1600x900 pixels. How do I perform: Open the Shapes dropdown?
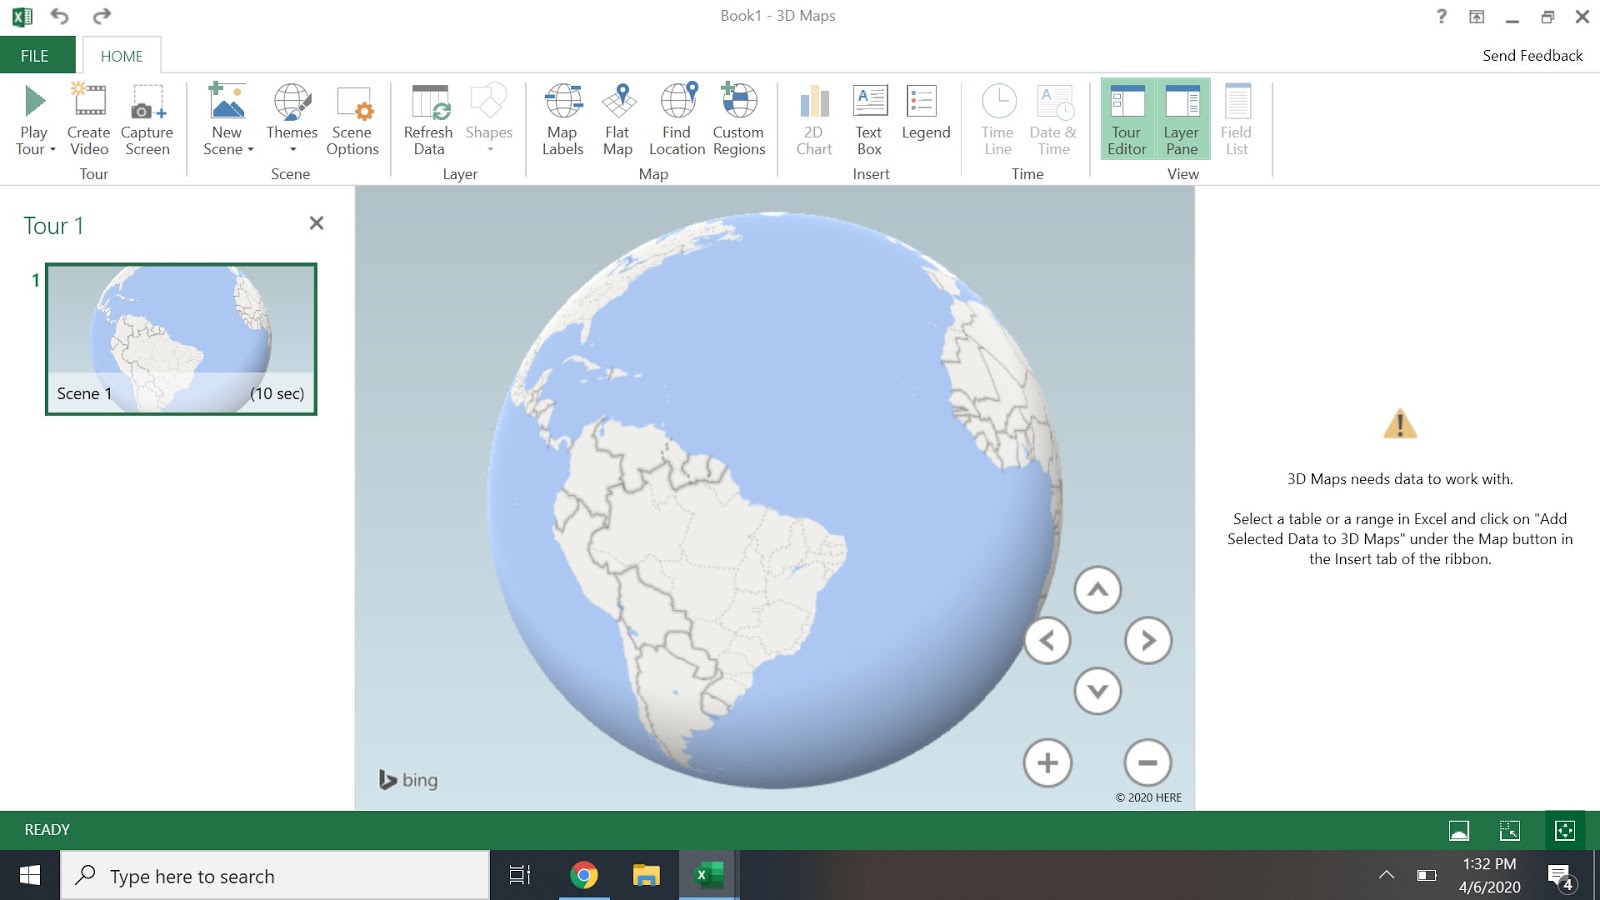pos(489,120)
